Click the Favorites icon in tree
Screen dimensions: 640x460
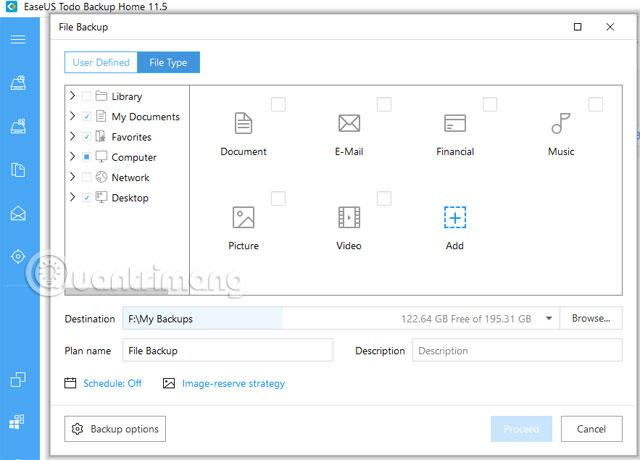101,136
